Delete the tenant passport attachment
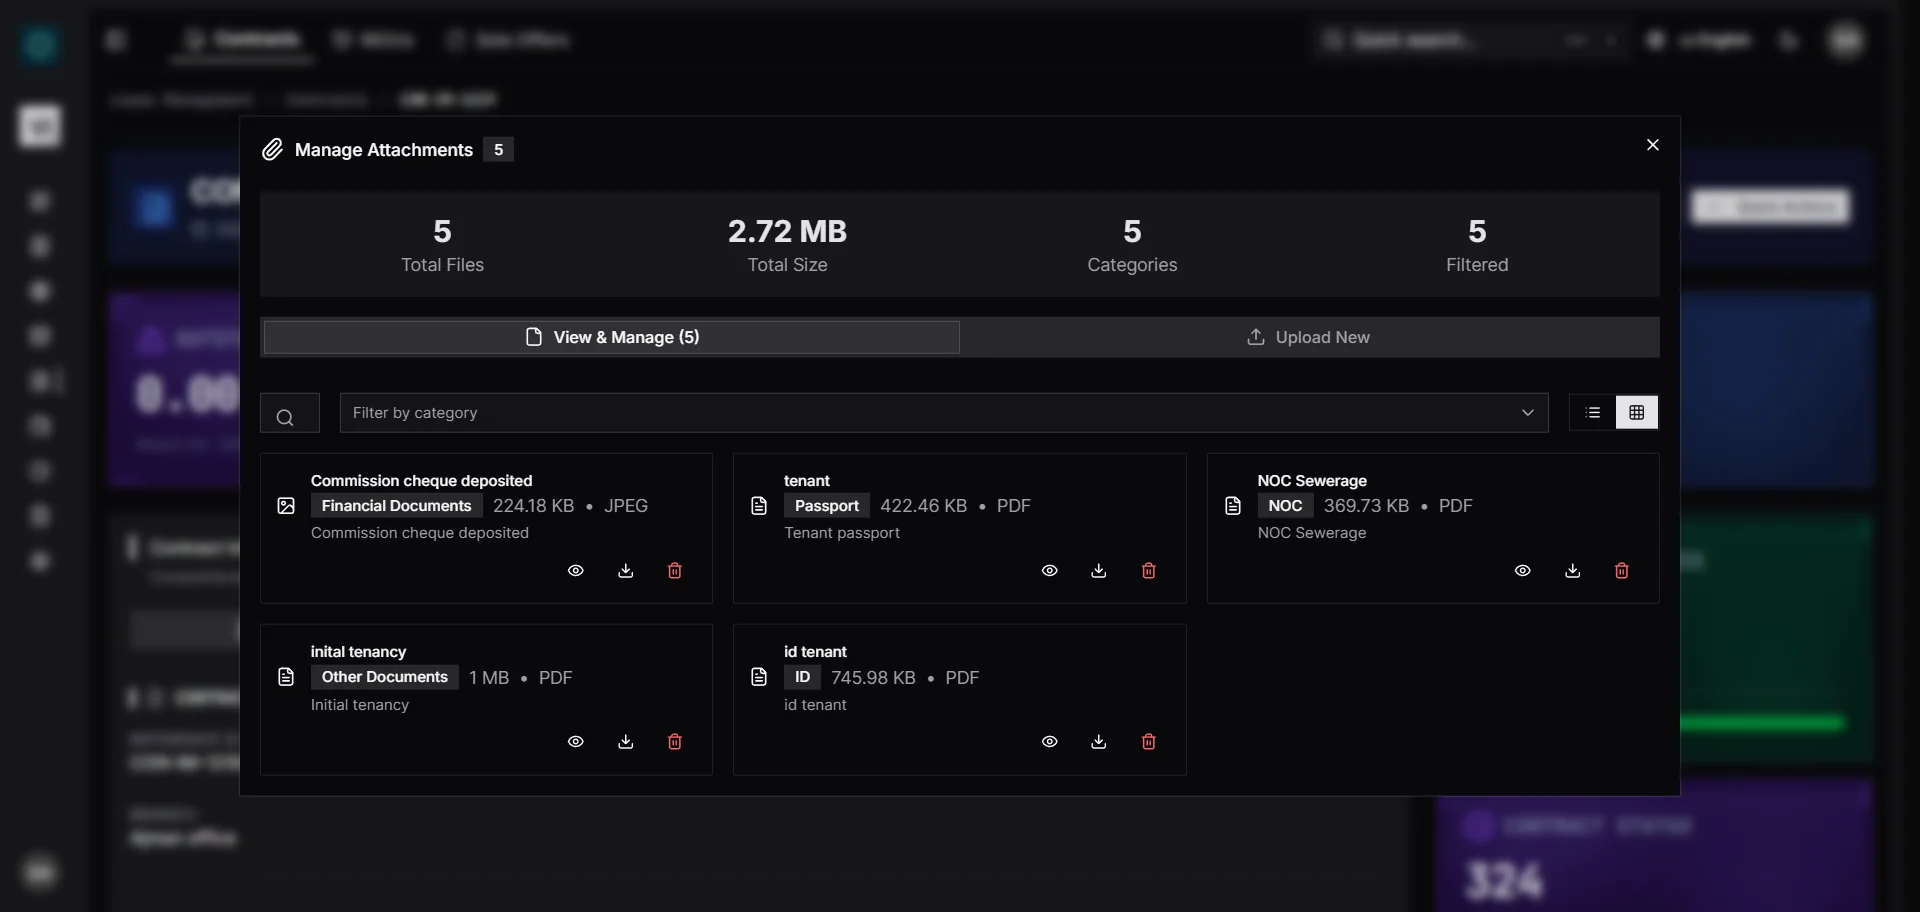Image resolution: width=1920 pixels, height=912 pixels. tap(1148, 571)
